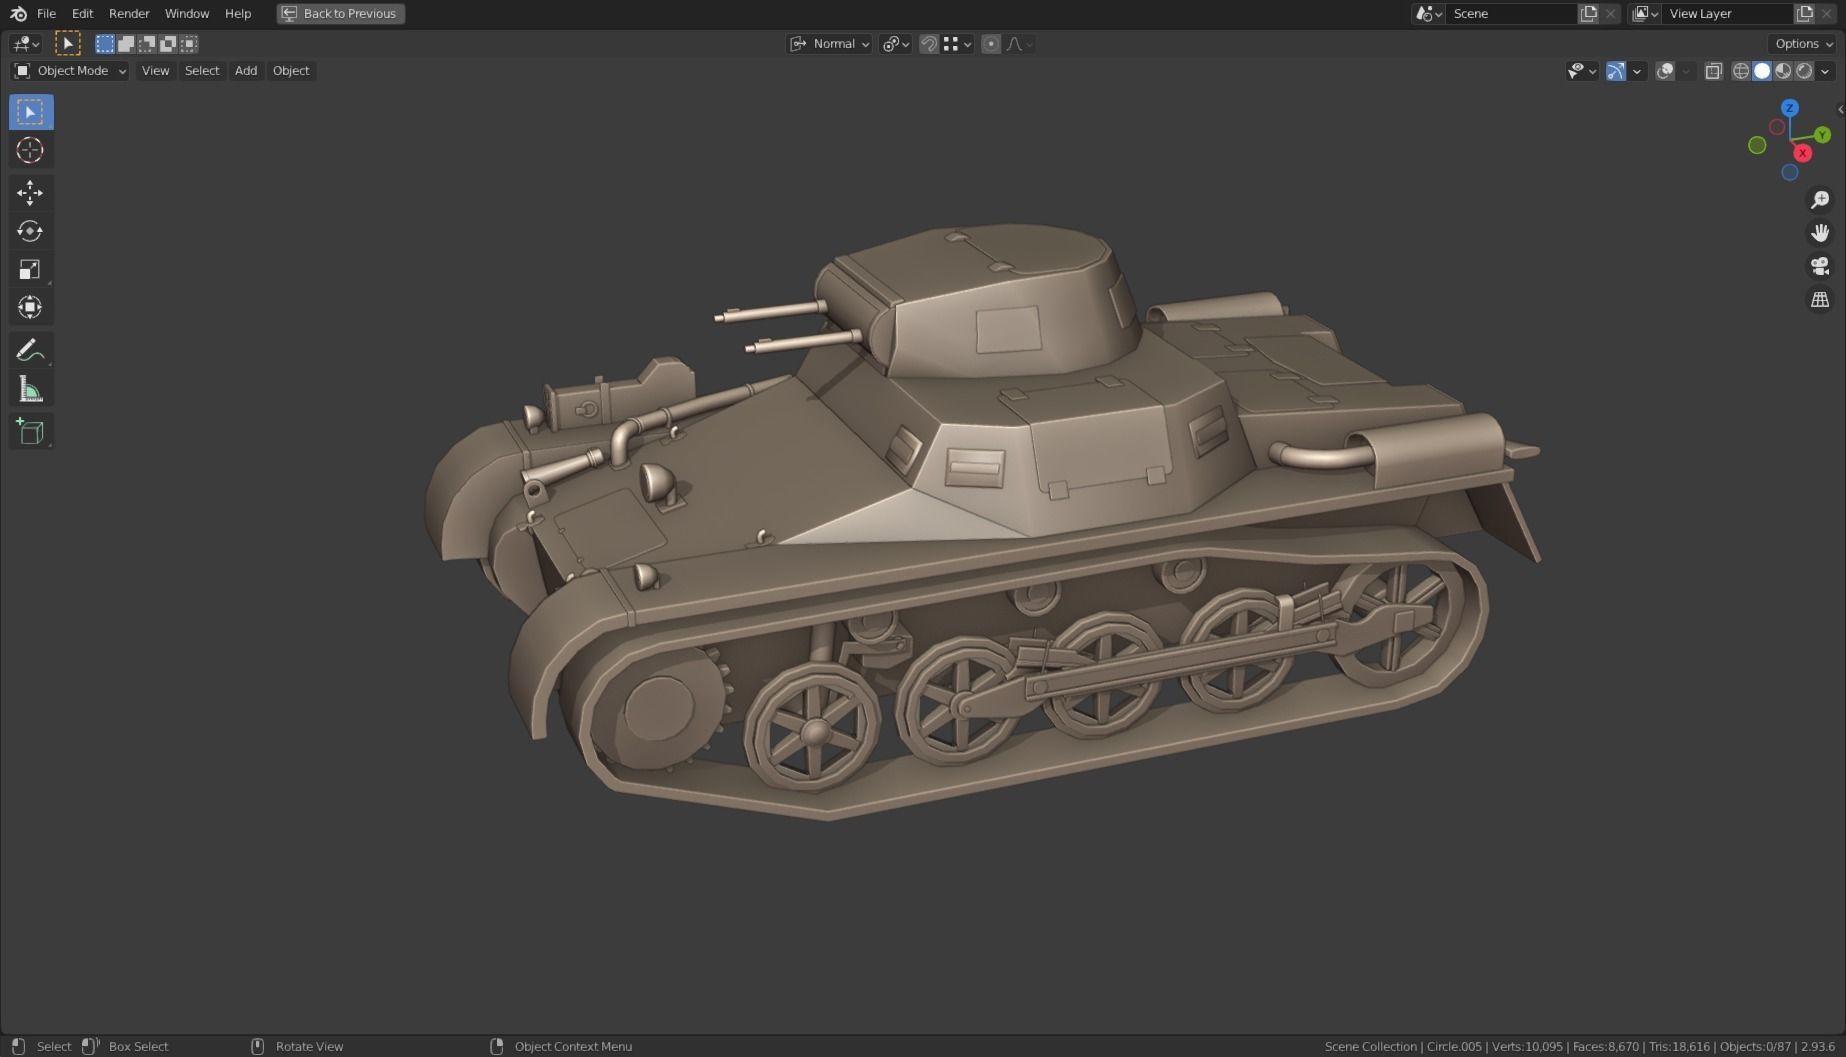Toggle show gizmos button
The width and height of the screenshot is (1846, 1057).
point(1615,71)
